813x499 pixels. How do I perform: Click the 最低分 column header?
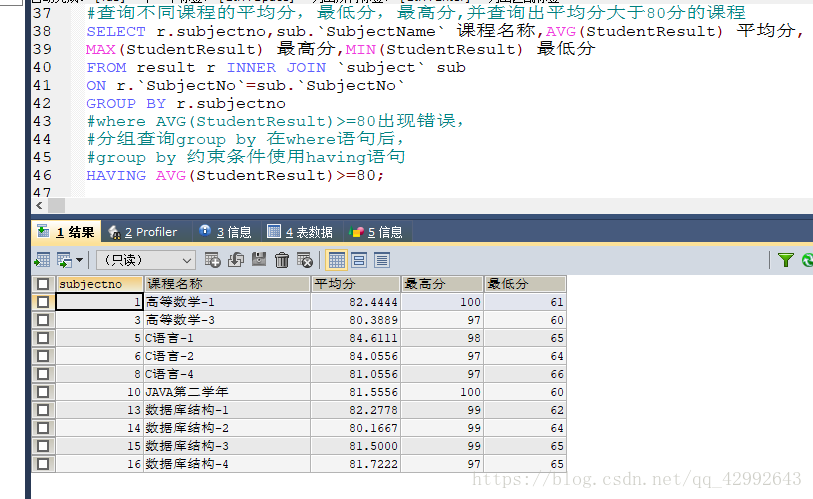525,284
